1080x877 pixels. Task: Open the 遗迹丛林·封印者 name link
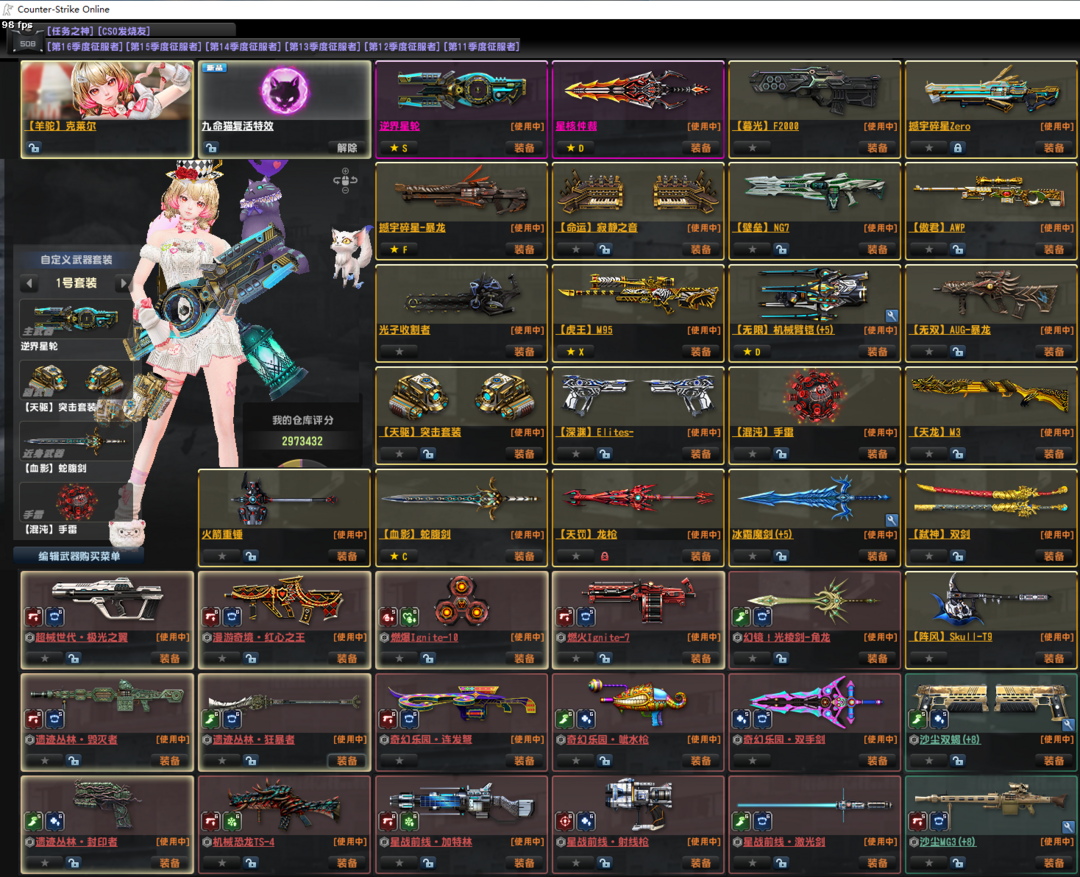(x=76, y=842)
